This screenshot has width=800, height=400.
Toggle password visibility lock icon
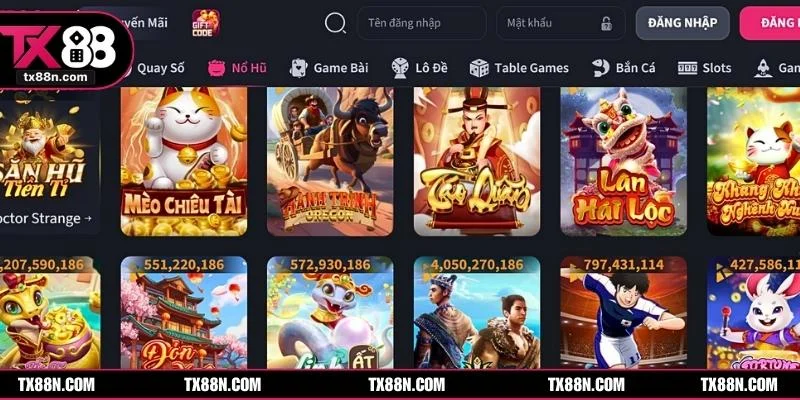(606, 23)
